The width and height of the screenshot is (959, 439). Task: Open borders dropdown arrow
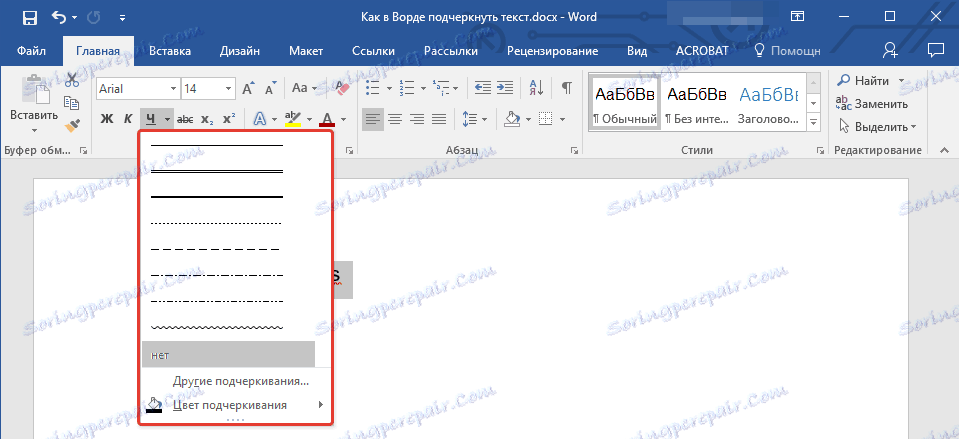(561, 119)
